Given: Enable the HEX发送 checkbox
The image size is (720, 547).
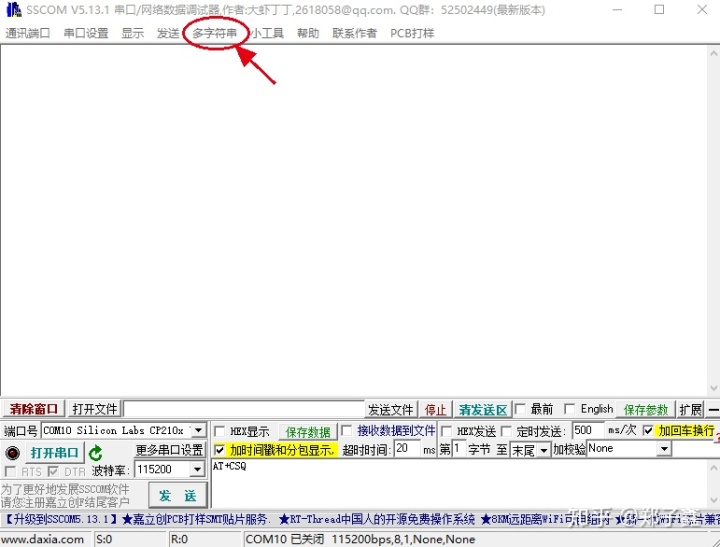Looking at the screenshot, I should (446, 431).
